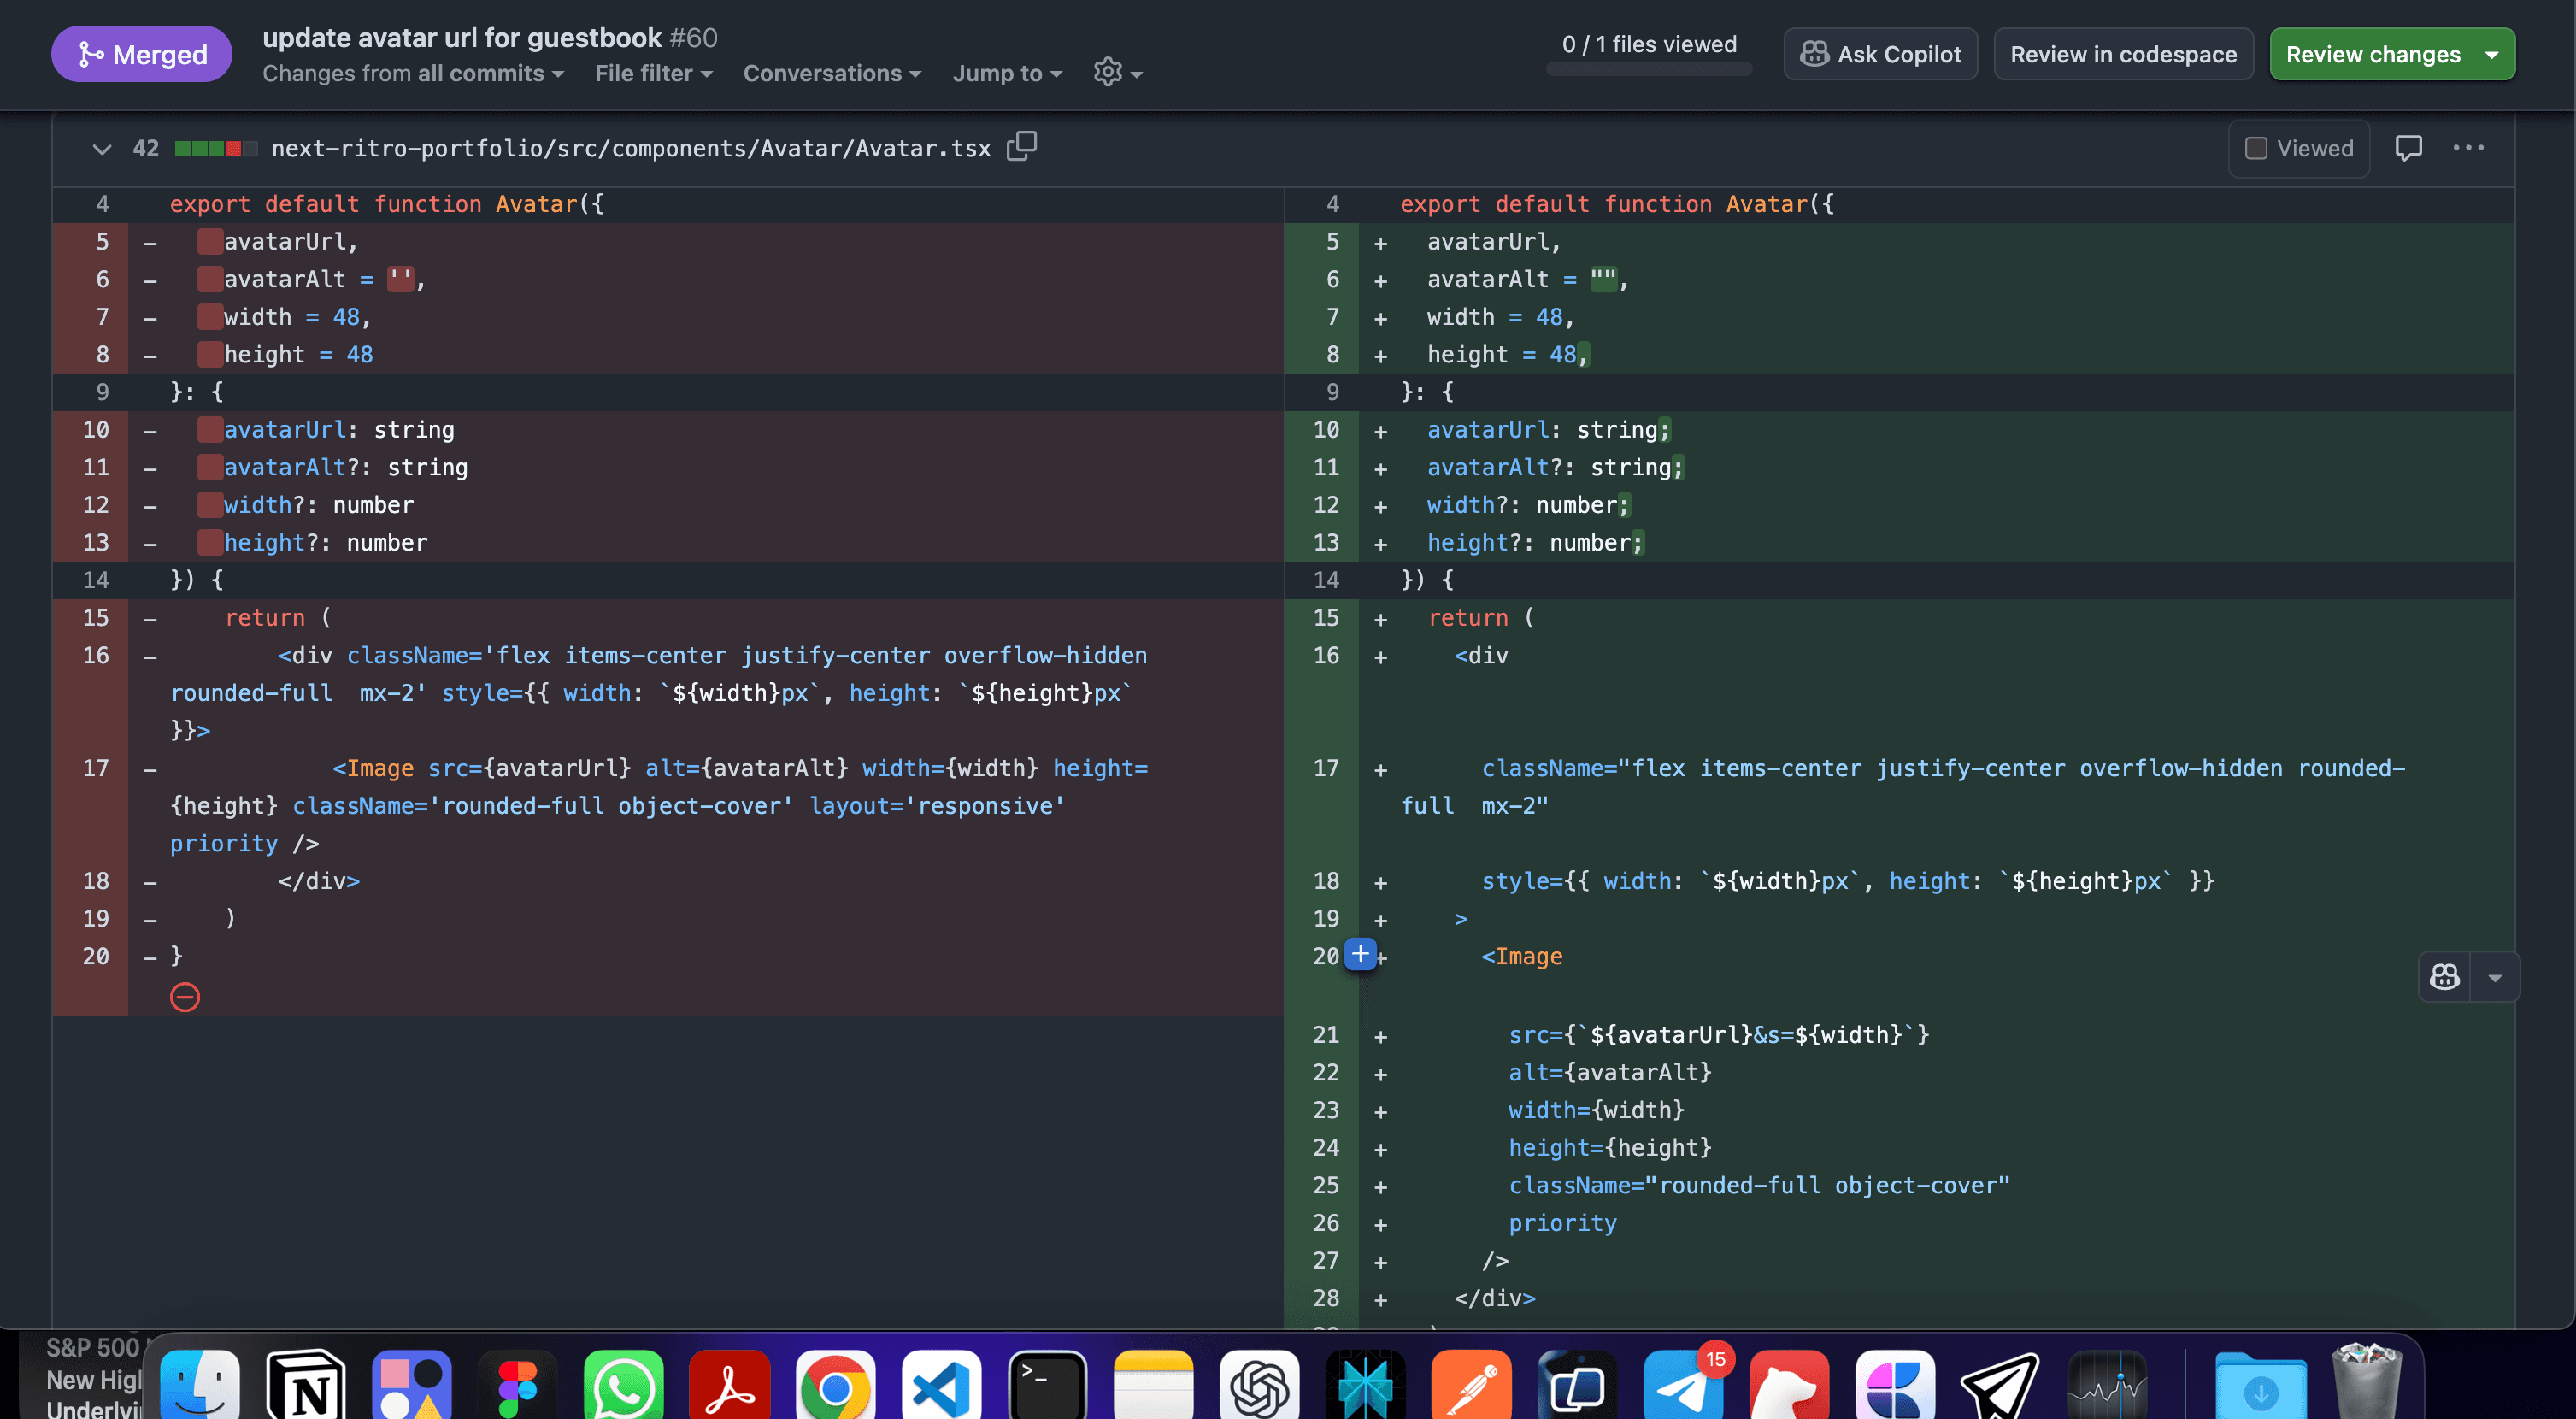This screenshot has height=1419, width=2576.
Task: Click the red no-newline indicator icon
Action: coord(185,997)
